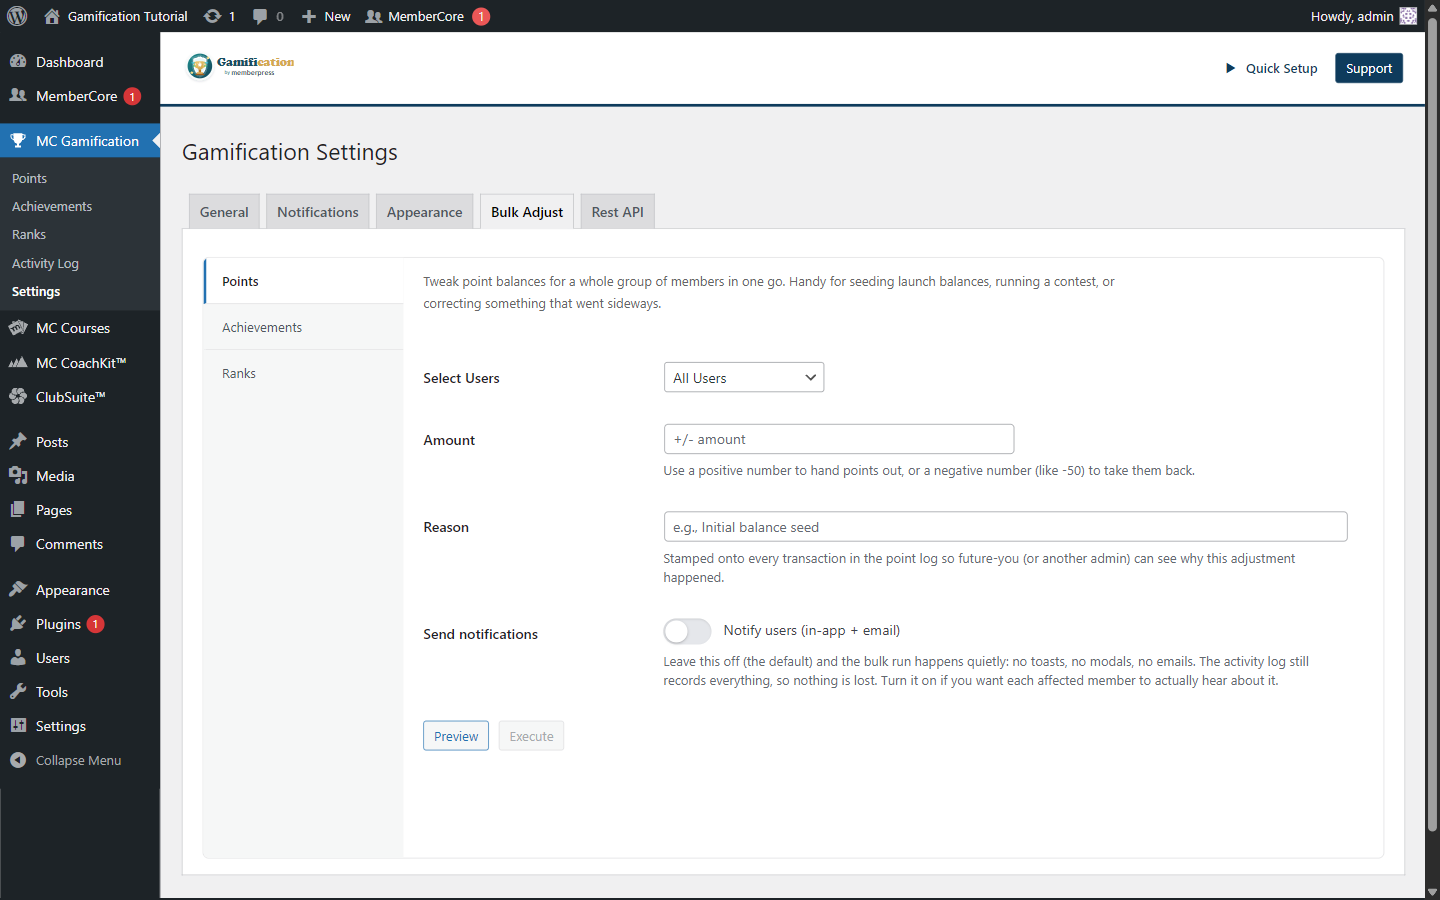Image resolution: width=1440 pixels, height=900 pixels.
Task: Open the Appearance settings tab
Action: pyautogui.click(x=424, y=212)
